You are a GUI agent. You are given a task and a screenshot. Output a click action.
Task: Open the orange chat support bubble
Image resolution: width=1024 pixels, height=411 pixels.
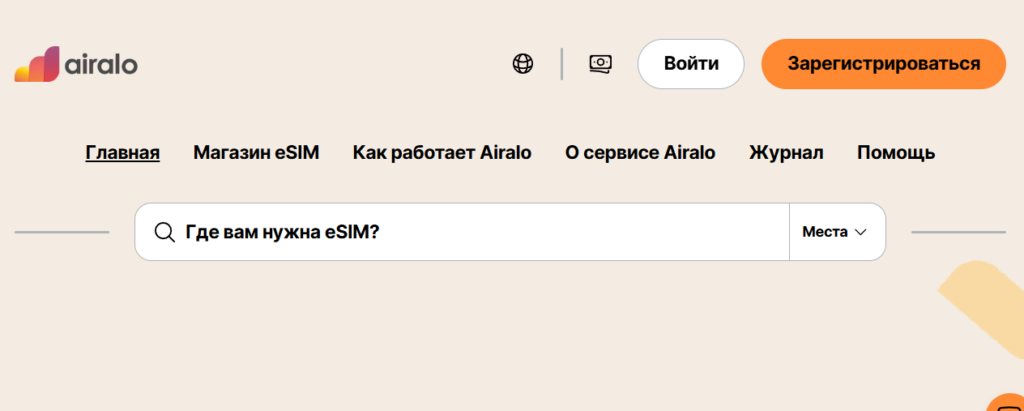(1006, 403)
